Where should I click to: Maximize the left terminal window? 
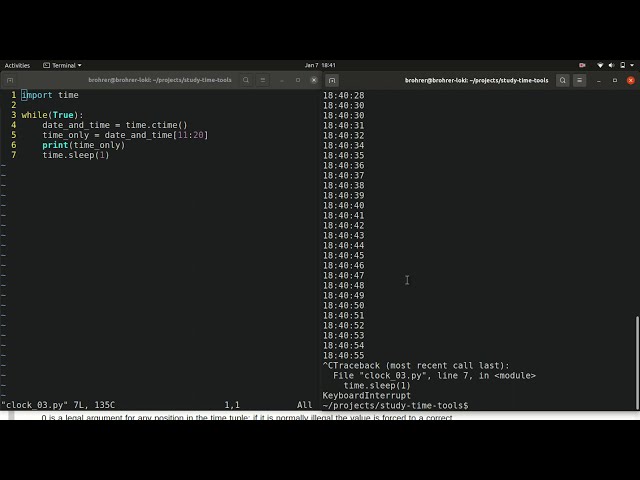pos(298,80)
